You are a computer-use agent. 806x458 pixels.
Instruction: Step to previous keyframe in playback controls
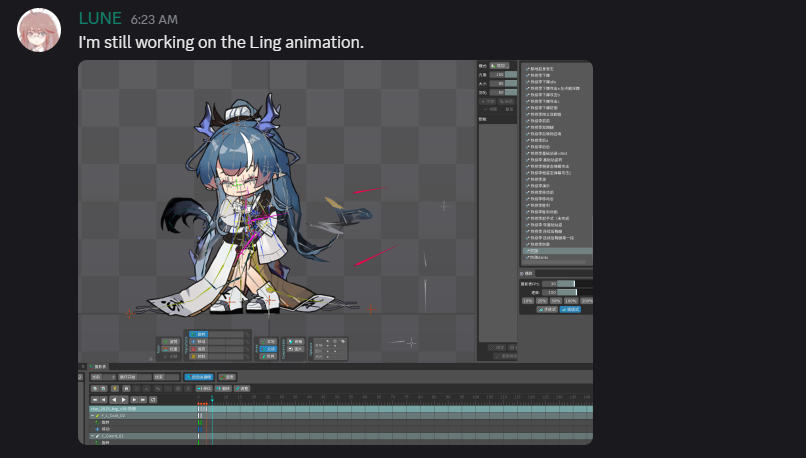[103, 400]
